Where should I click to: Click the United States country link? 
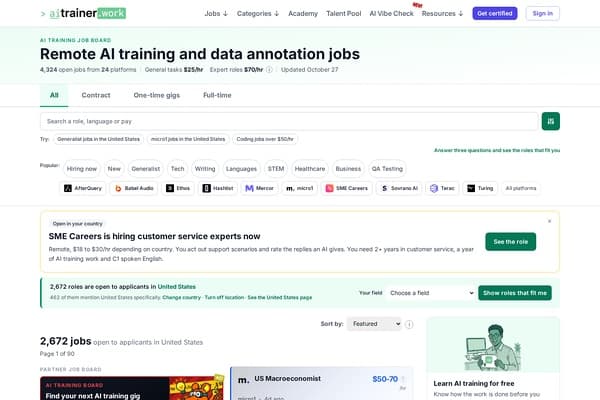click(176, 287)
